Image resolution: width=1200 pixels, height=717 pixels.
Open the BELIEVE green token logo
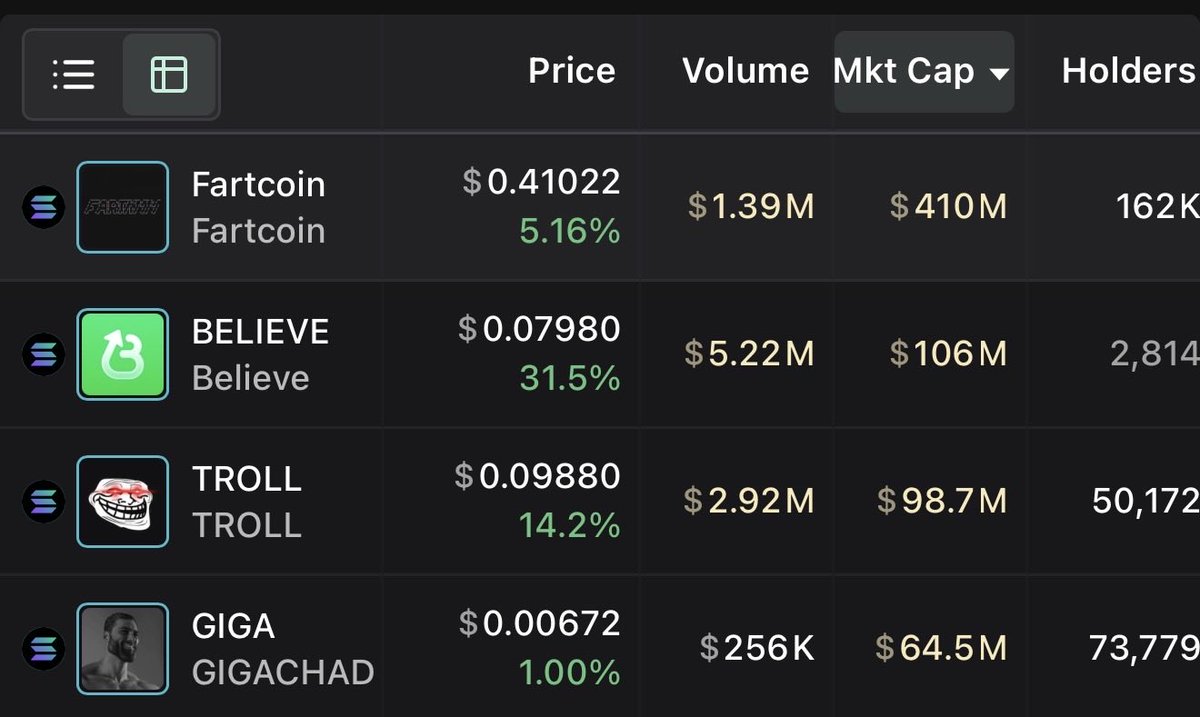pos(123,354)
